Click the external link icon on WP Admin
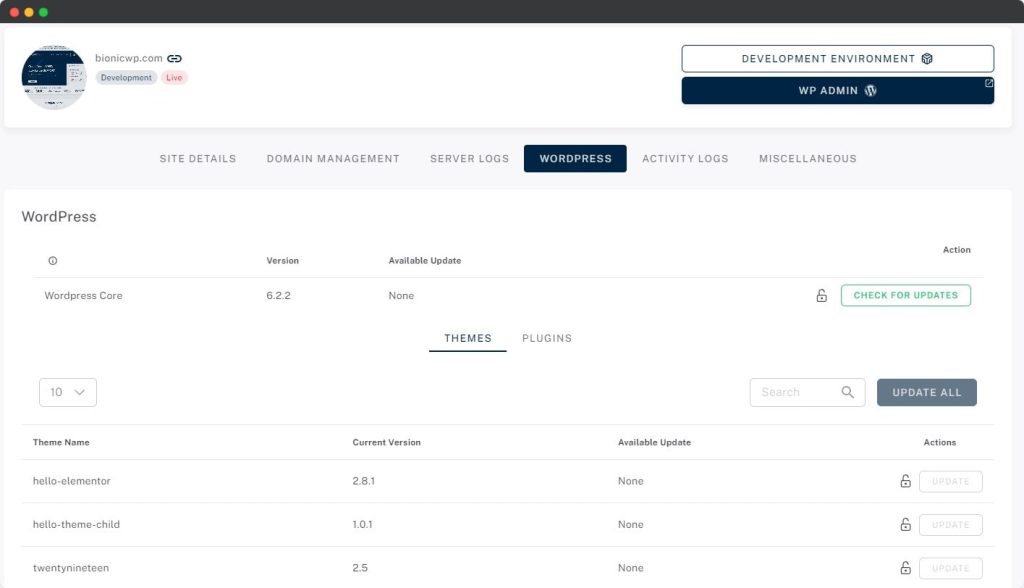 click(989, 84)
